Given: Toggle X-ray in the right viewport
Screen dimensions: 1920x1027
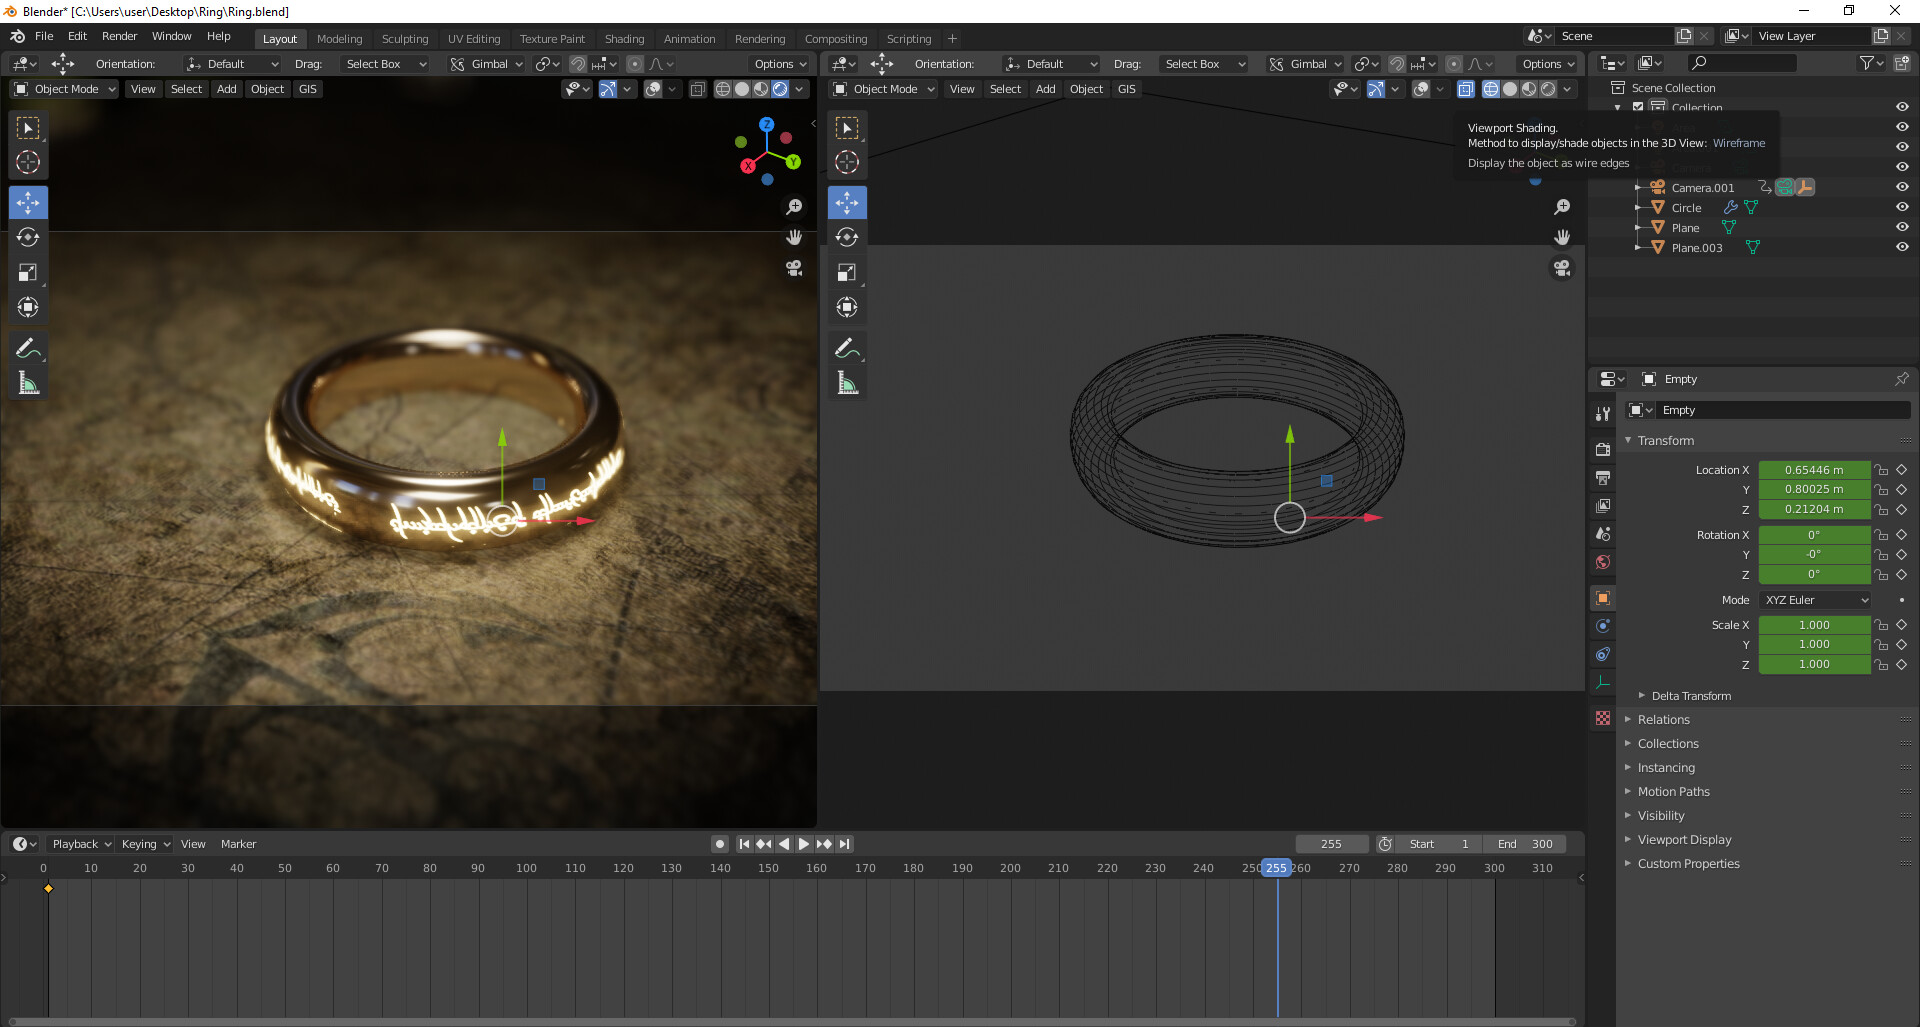Looking at the screenshot, I should point(1465,89).
